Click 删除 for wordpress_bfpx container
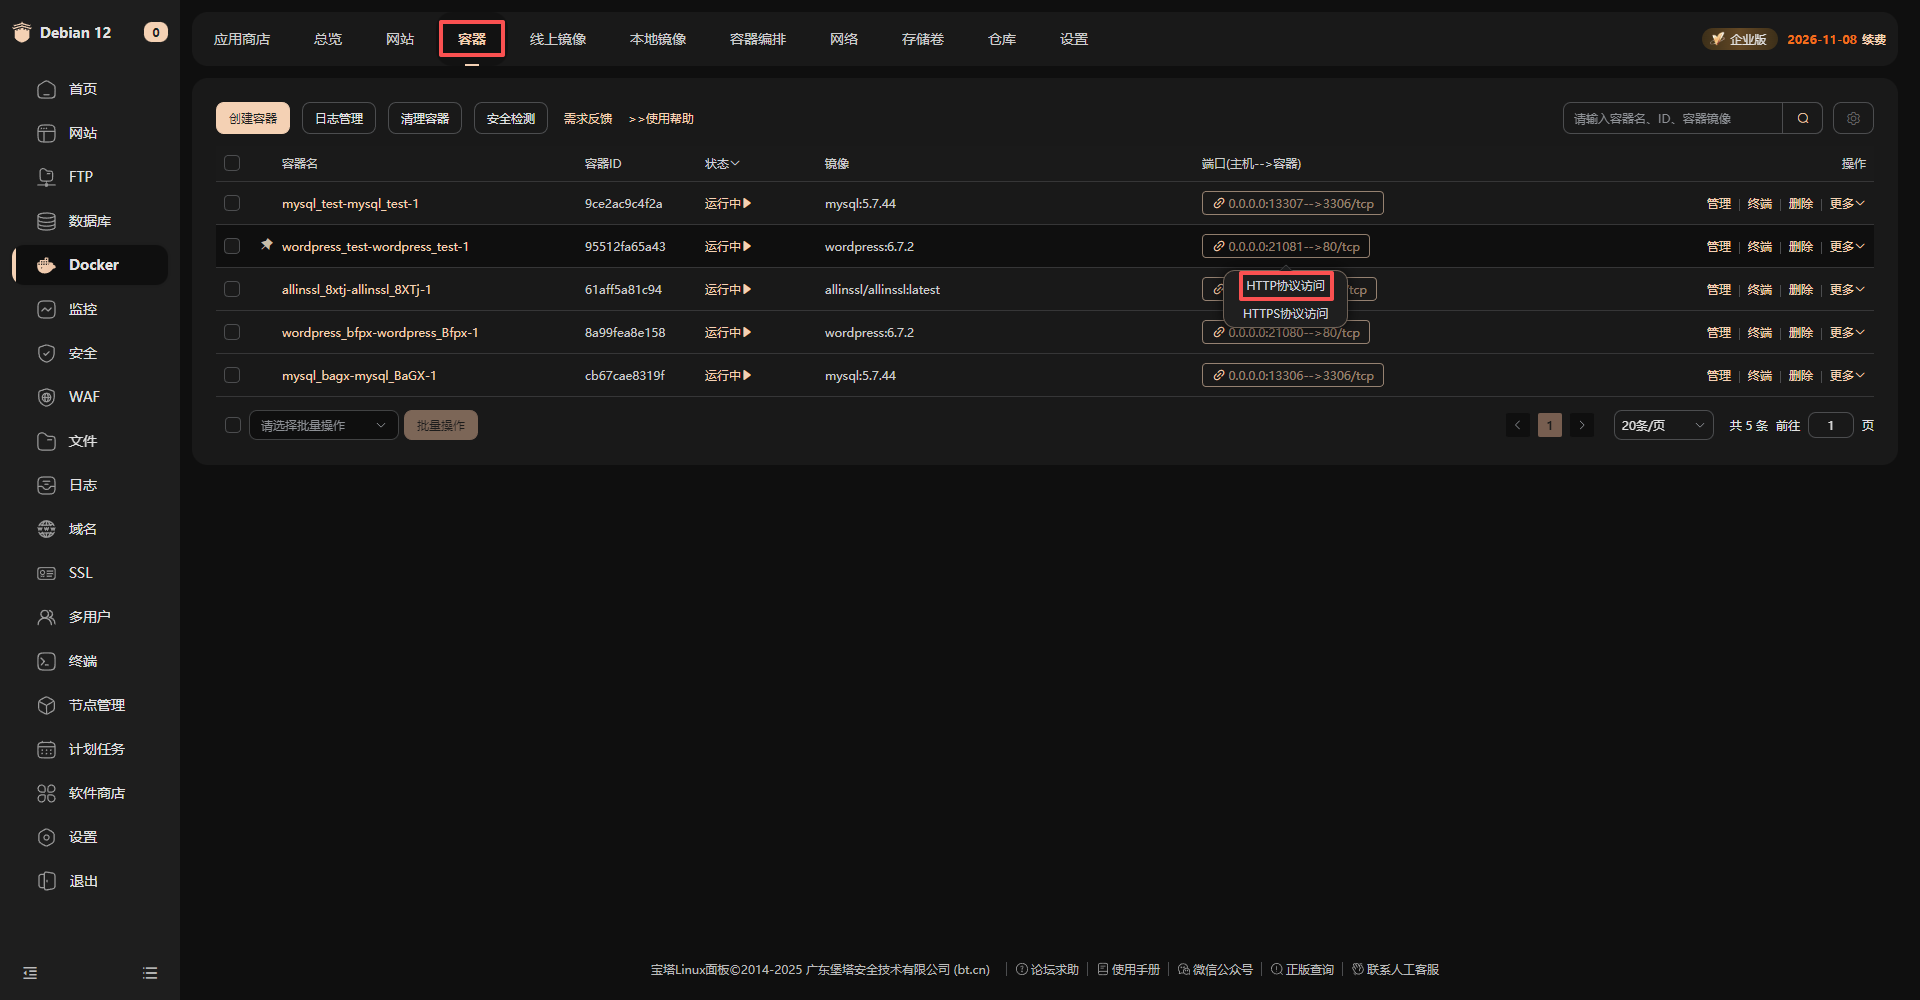 [1800, 332]
